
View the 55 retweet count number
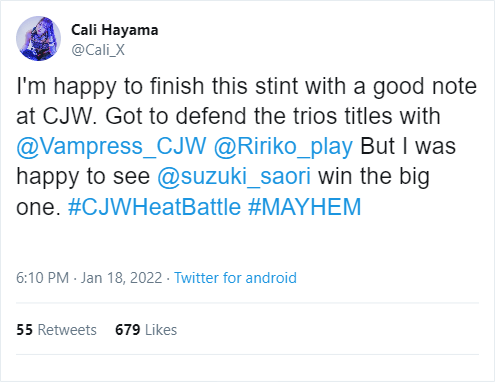tap(24, 330)
